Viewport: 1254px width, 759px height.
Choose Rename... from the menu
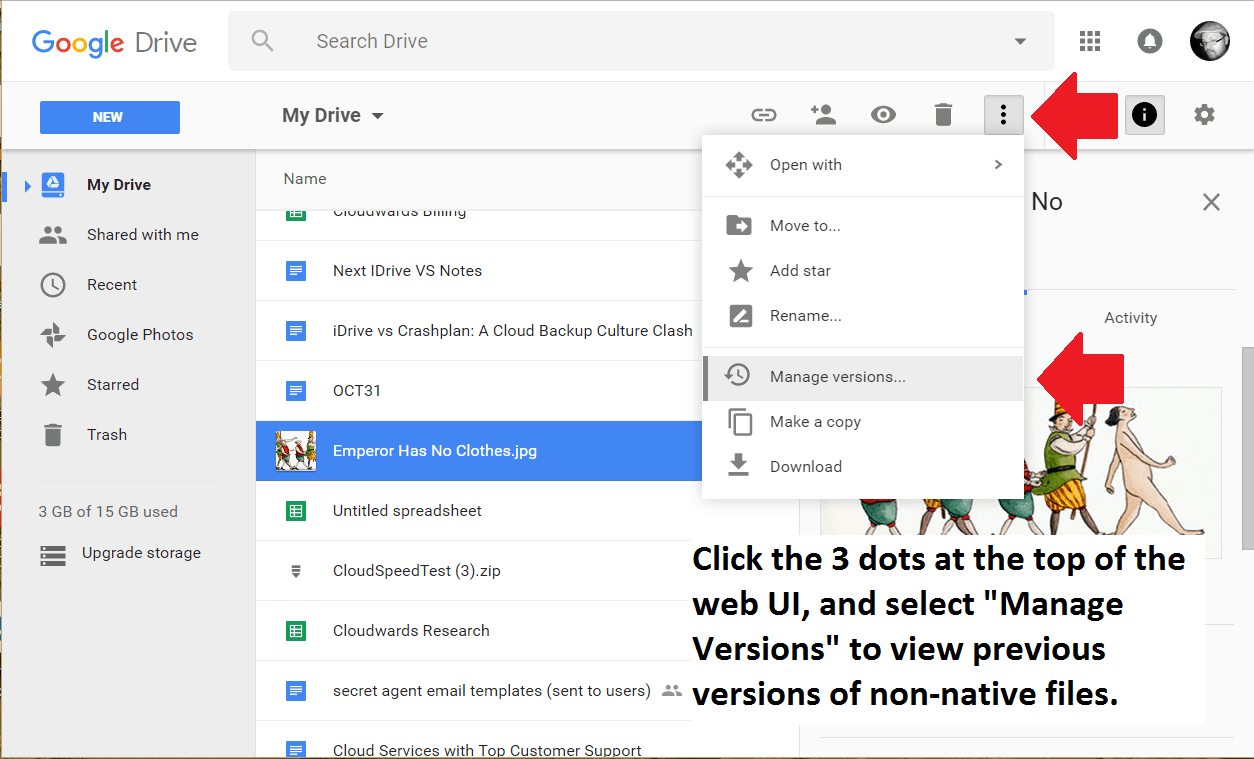pos(863,316)
